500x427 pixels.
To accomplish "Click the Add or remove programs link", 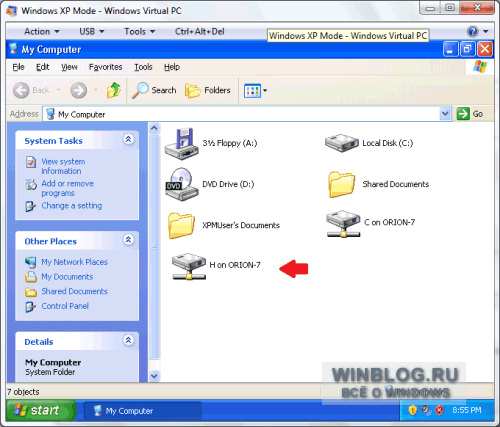I will [68, 188].
